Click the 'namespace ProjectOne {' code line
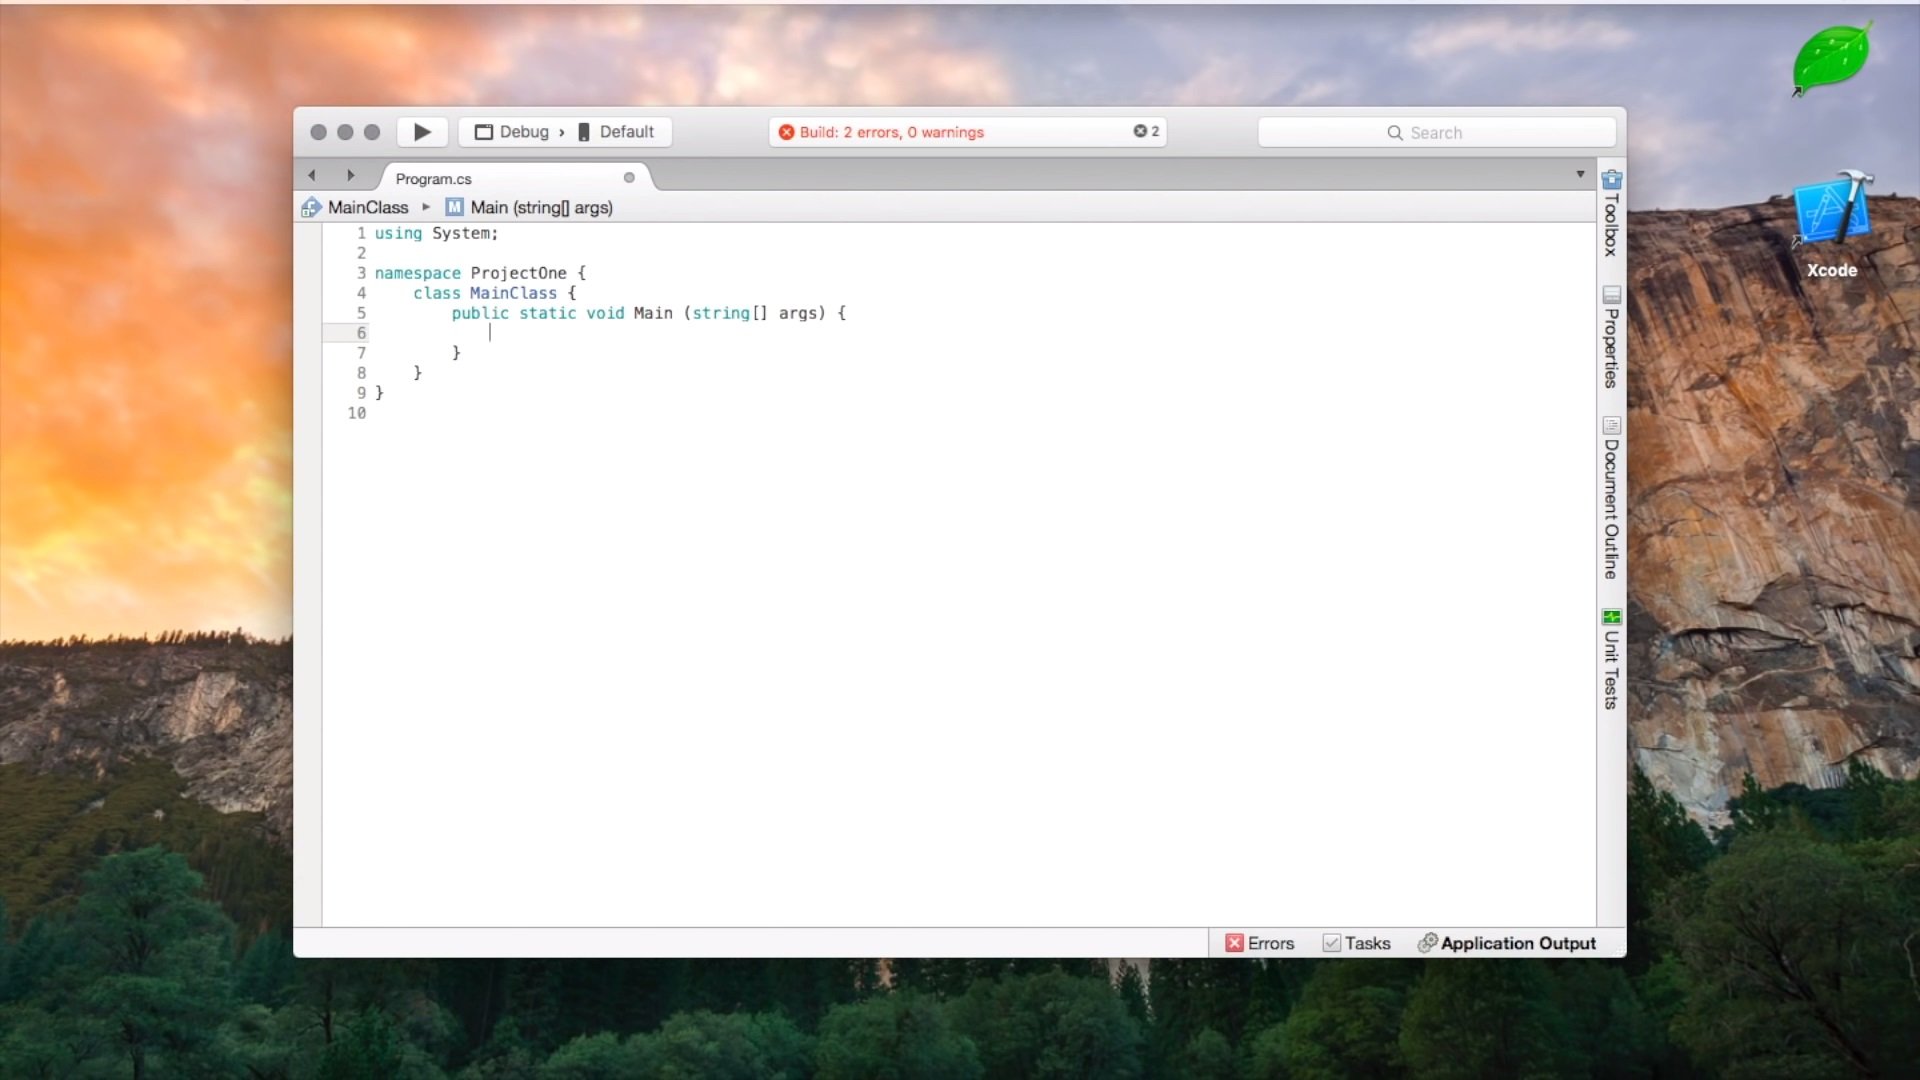The height and width of the screenshot is (1080, 1920). 480,273
